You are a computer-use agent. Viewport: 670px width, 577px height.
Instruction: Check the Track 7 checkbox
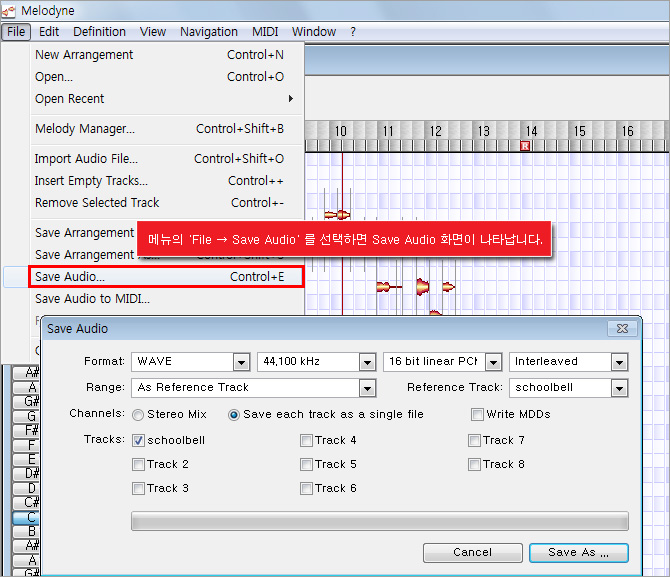(x=474, y=440)
